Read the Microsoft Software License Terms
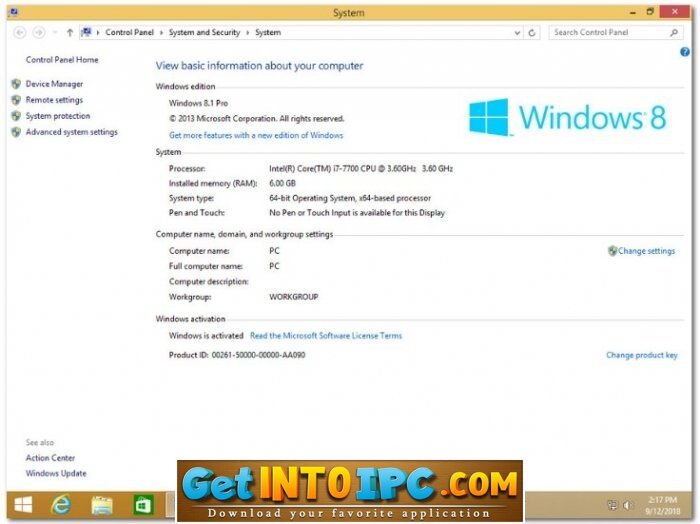700x524 pixels. point(326,336)
